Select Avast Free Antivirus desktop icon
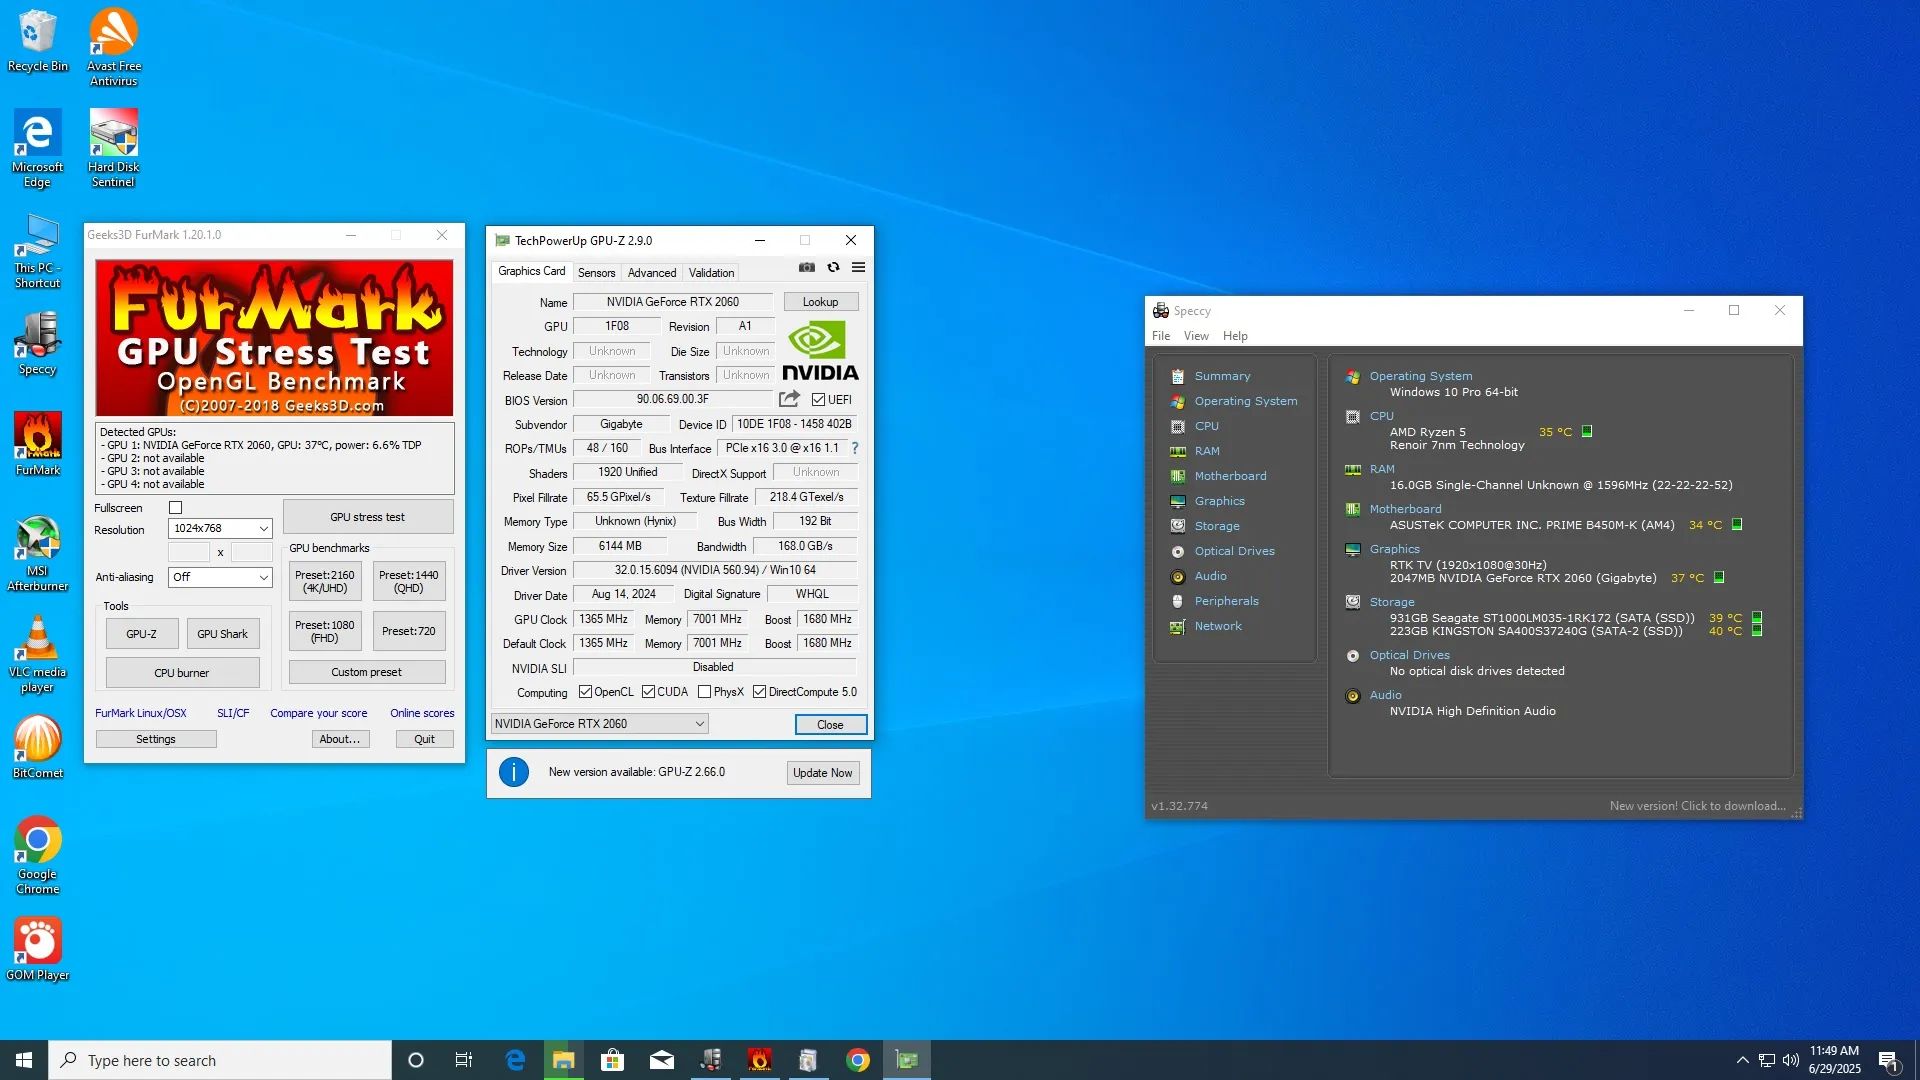 coord(114,47)
